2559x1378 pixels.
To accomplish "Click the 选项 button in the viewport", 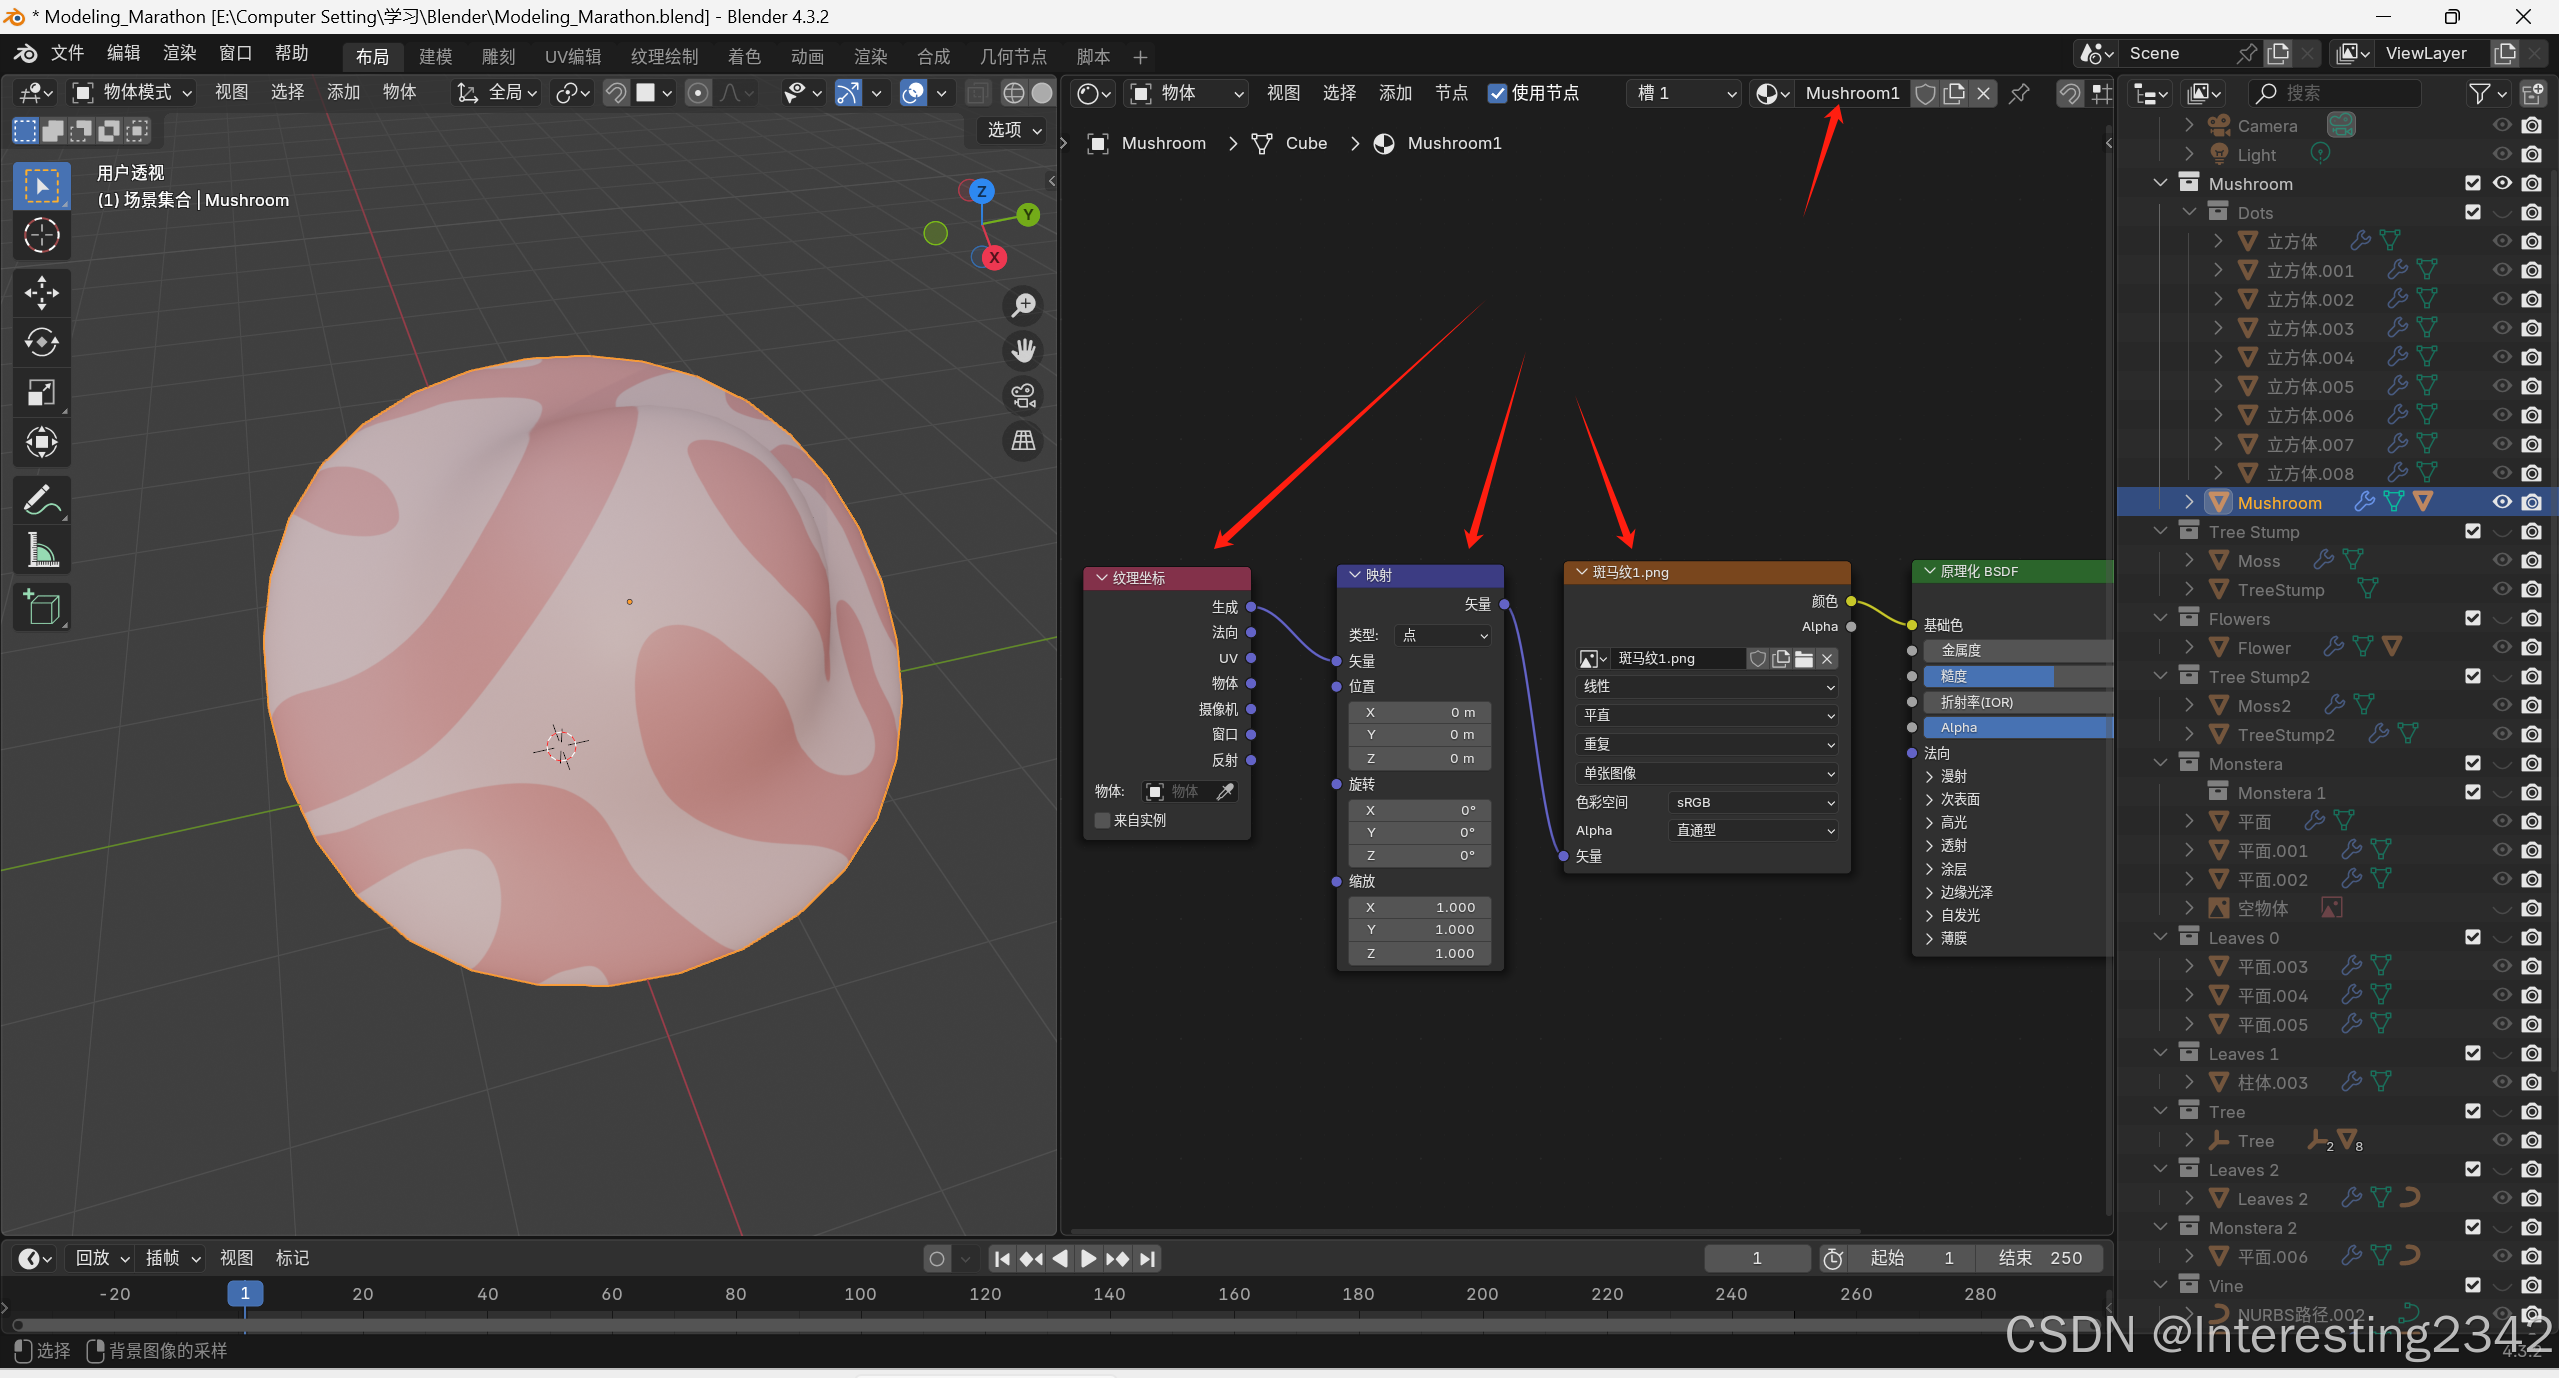I will click(x=1013, y=130).
